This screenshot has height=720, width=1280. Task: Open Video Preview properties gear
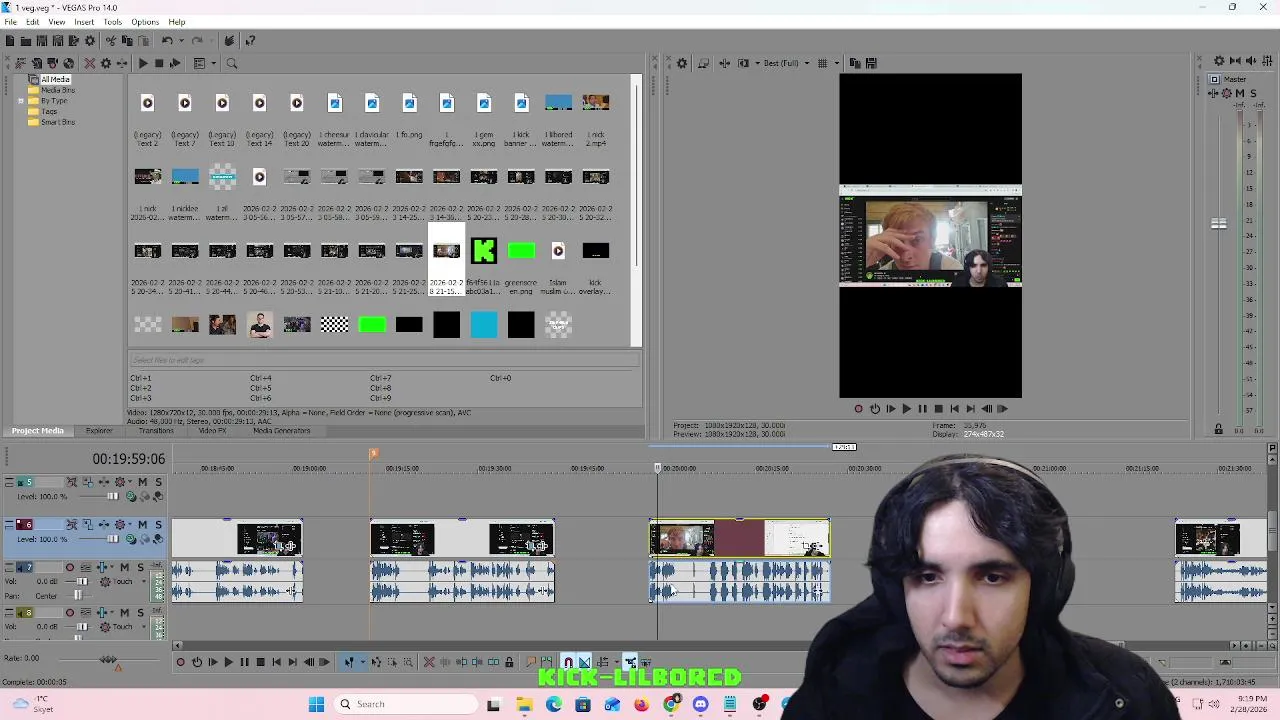pos(682,63)
